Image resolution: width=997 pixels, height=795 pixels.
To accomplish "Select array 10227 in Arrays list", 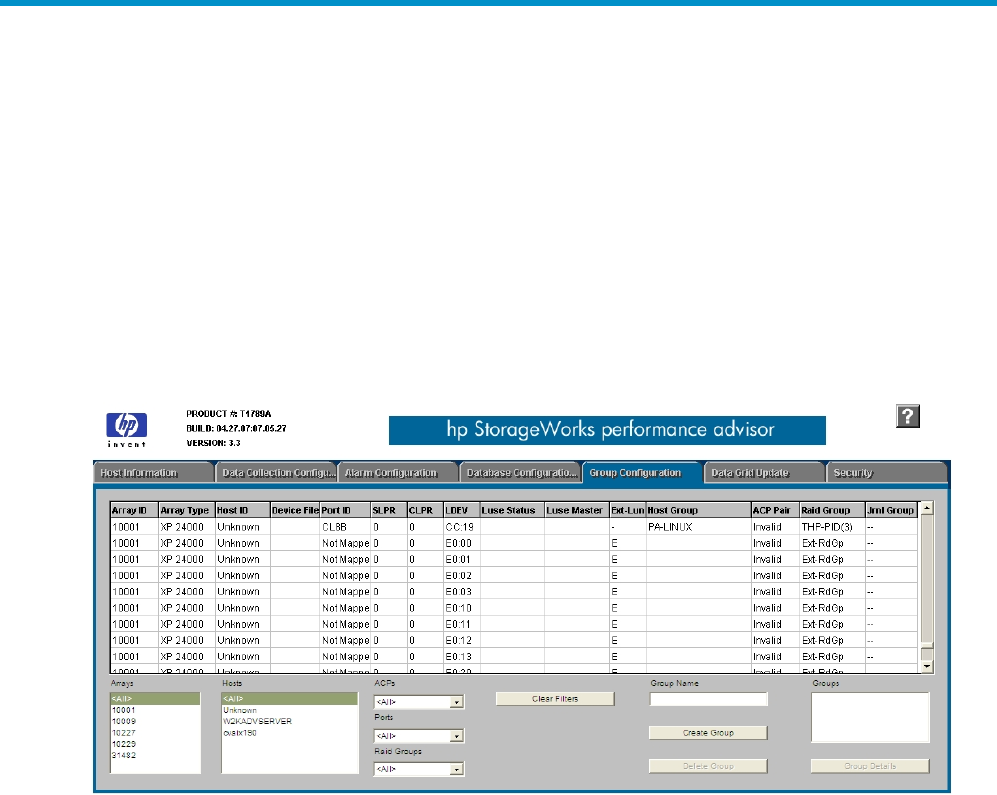I will [x=155, y=733].
